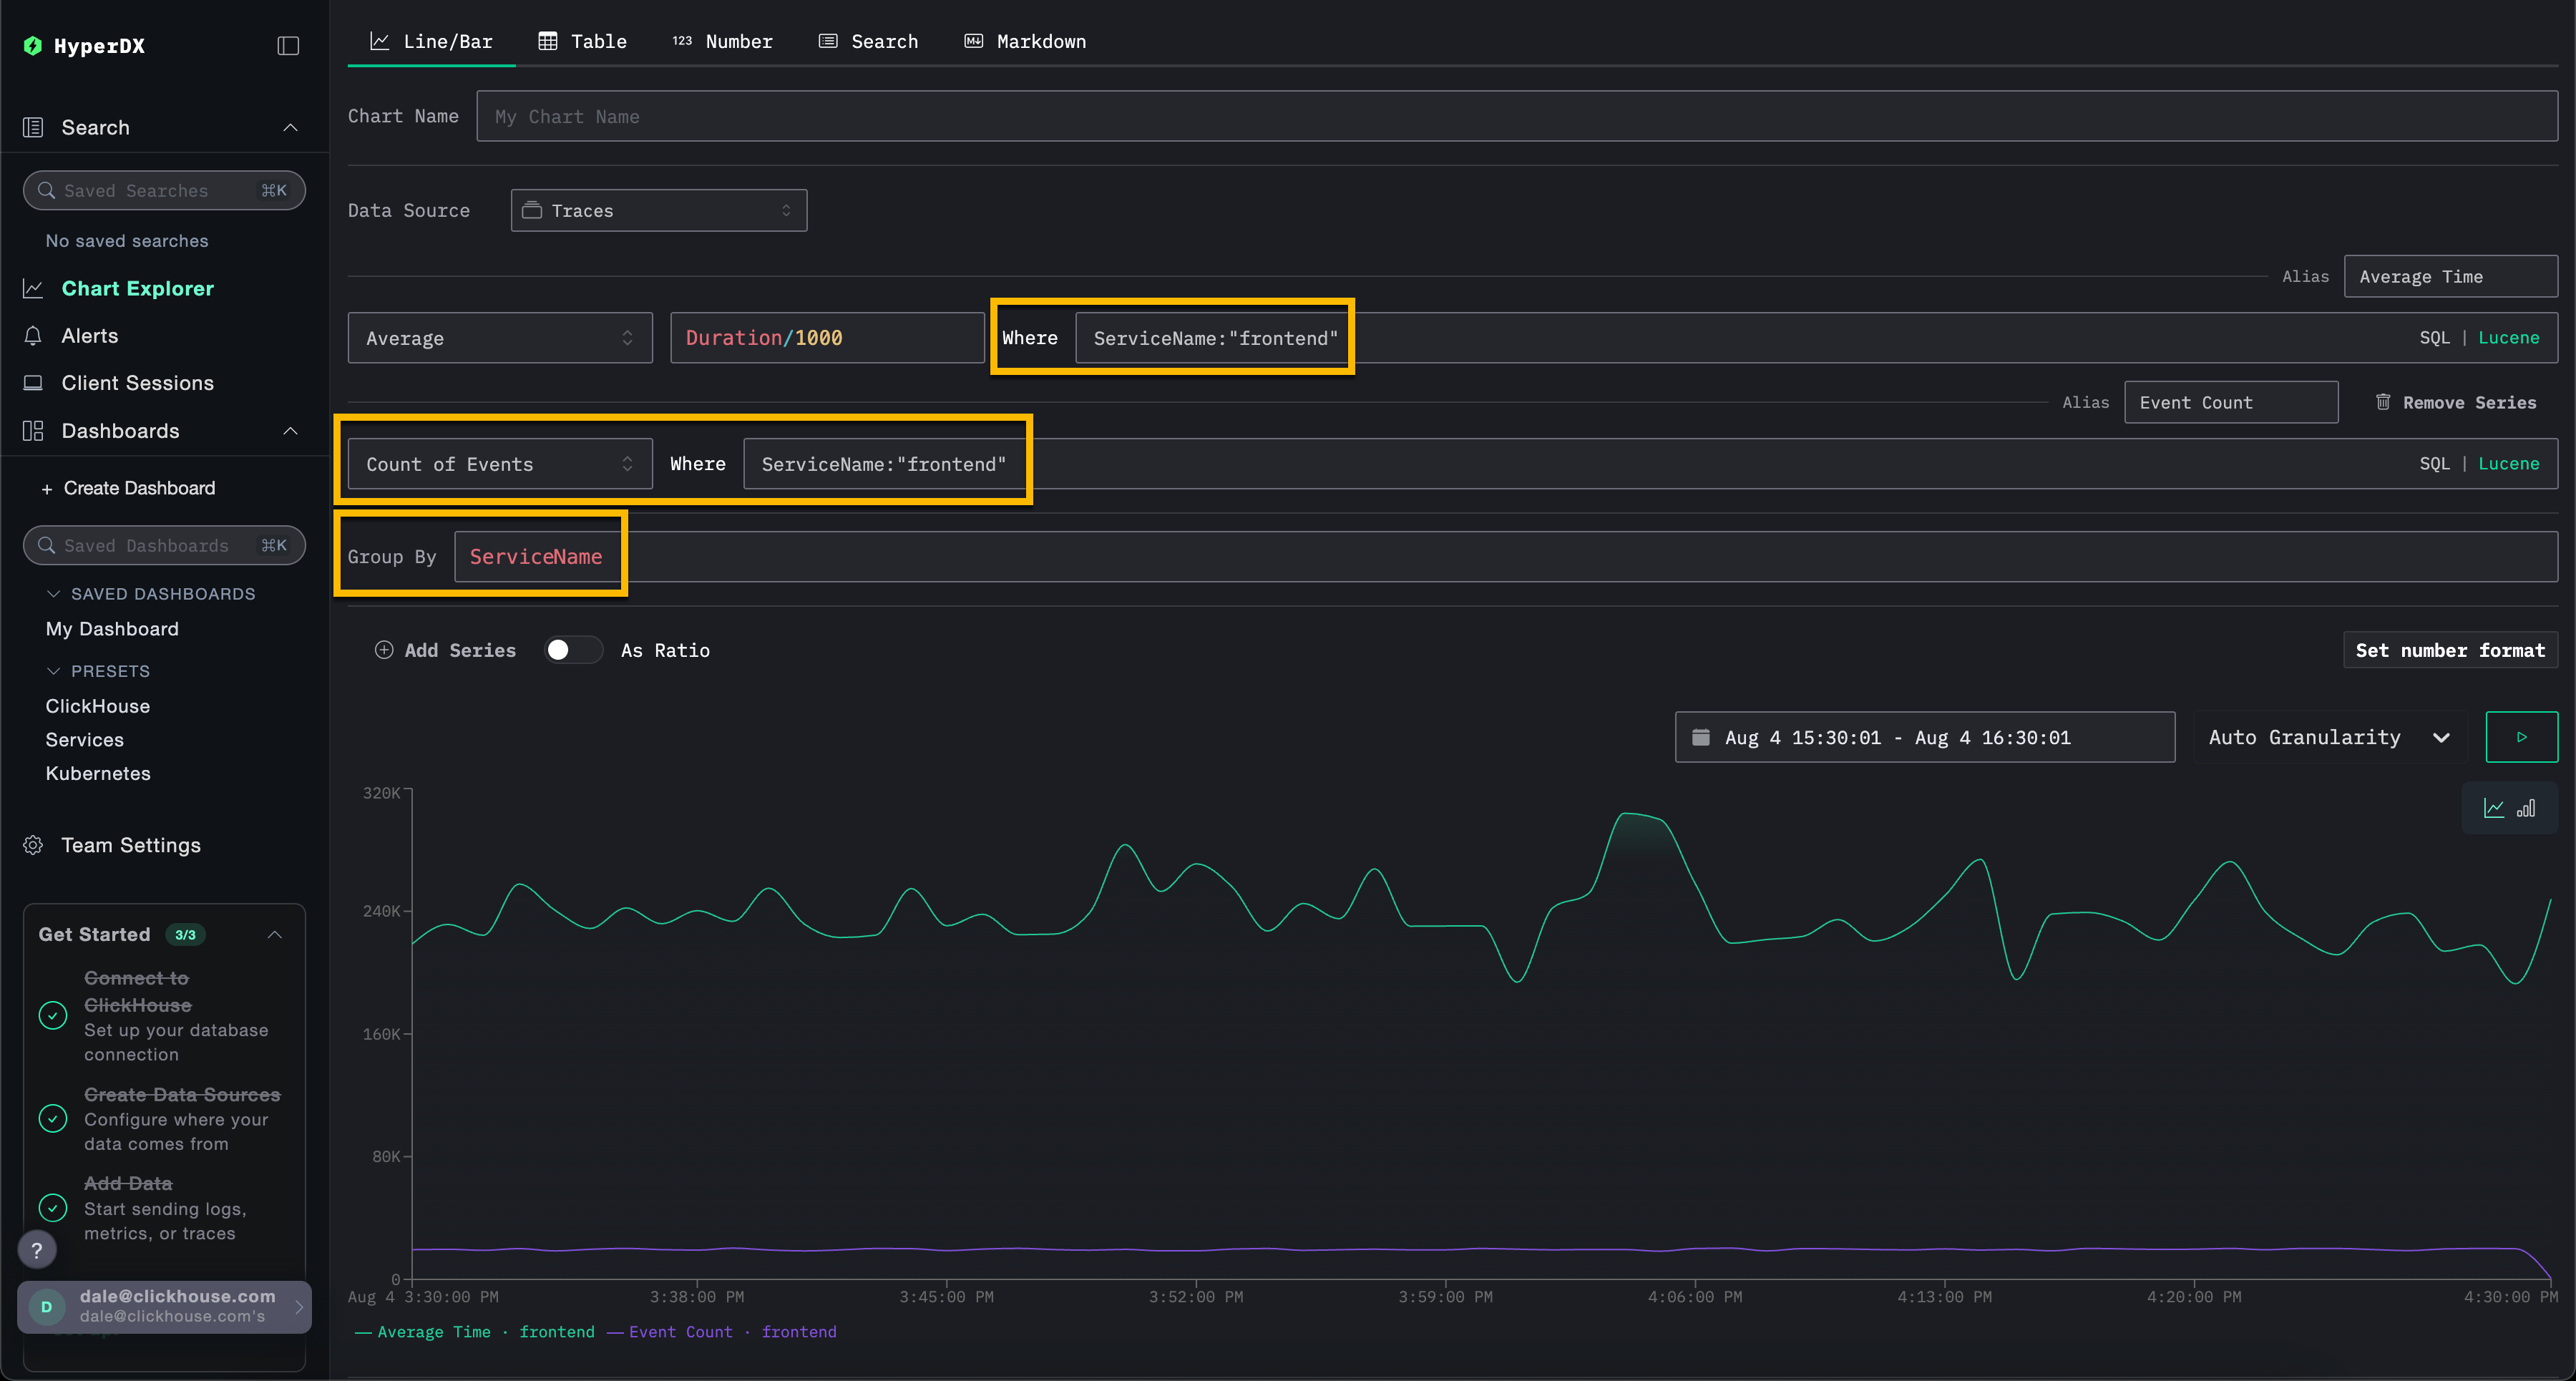Image resolution: width=2576 pixels, height=1381 pixels.
Task: Switch to line chart display icon
Action: (x=2494, y=808)
